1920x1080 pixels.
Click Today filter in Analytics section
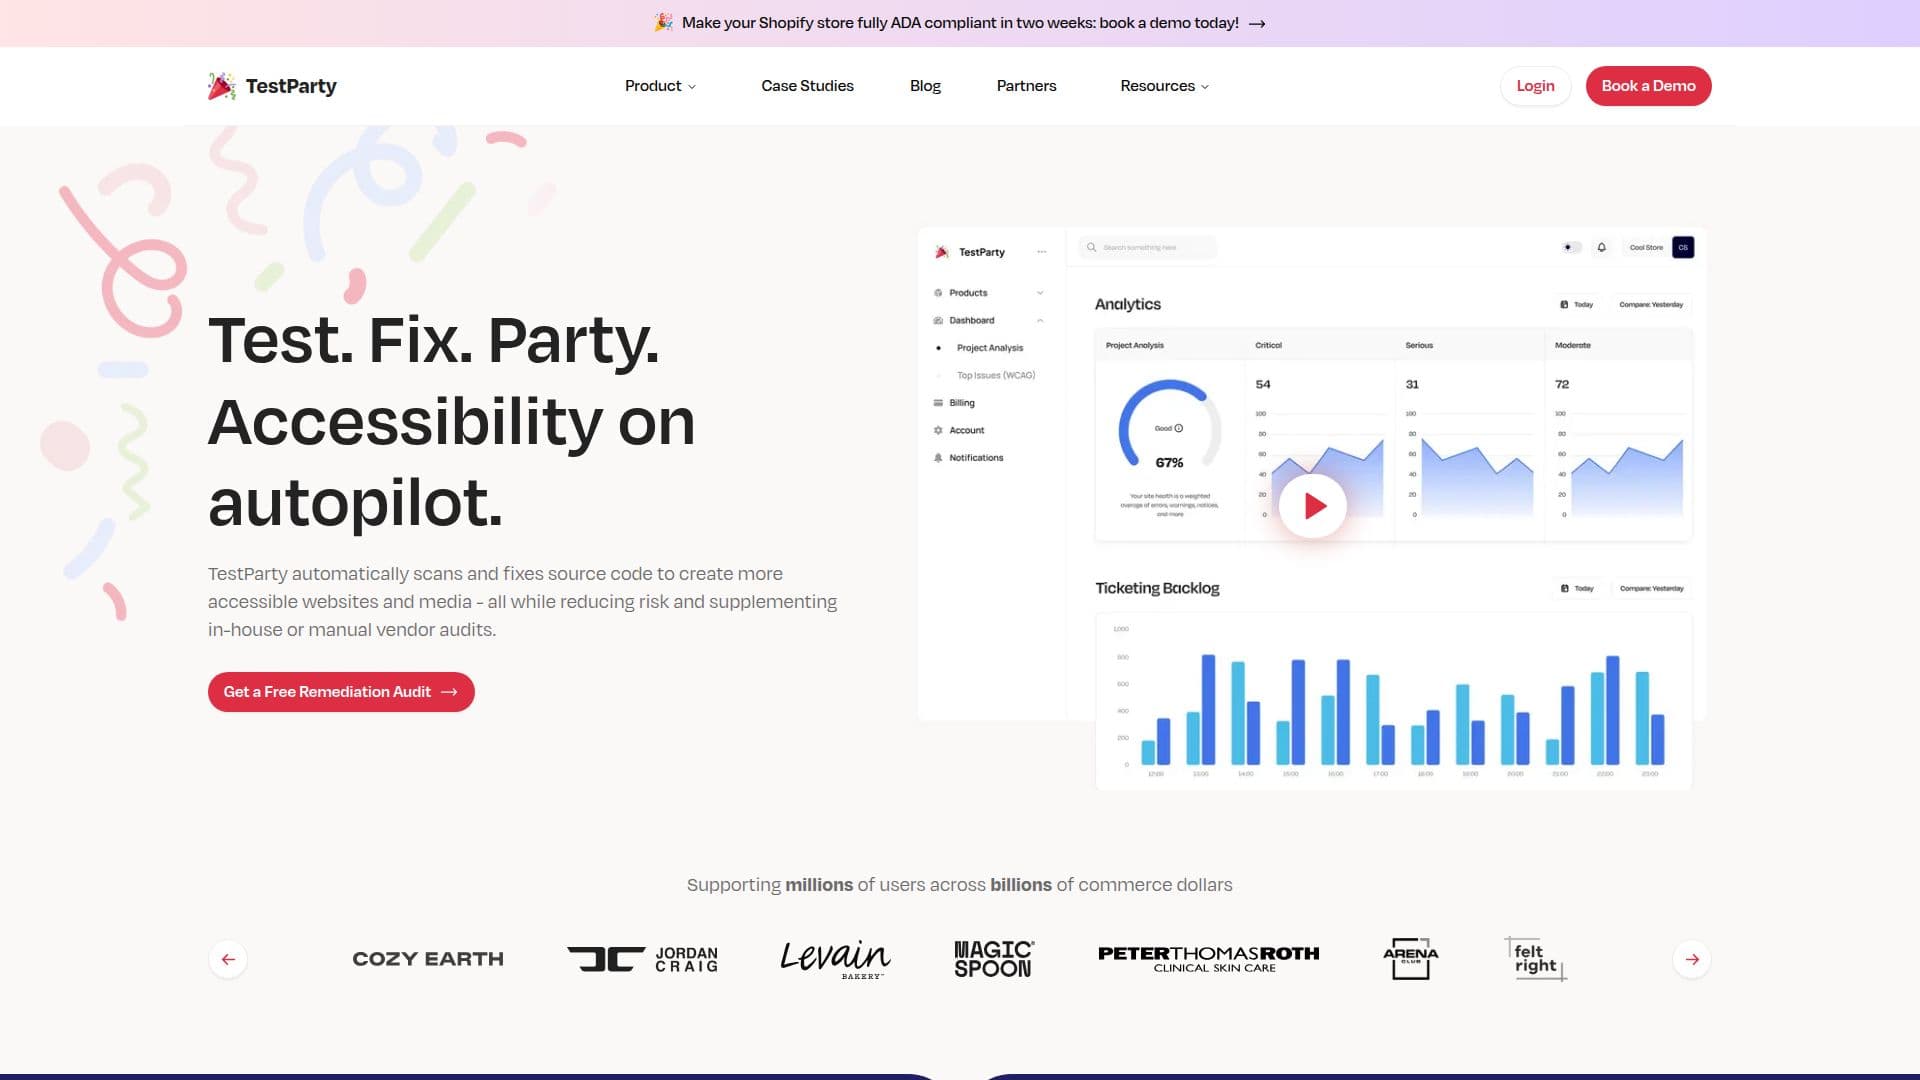tap(1578, 305)
